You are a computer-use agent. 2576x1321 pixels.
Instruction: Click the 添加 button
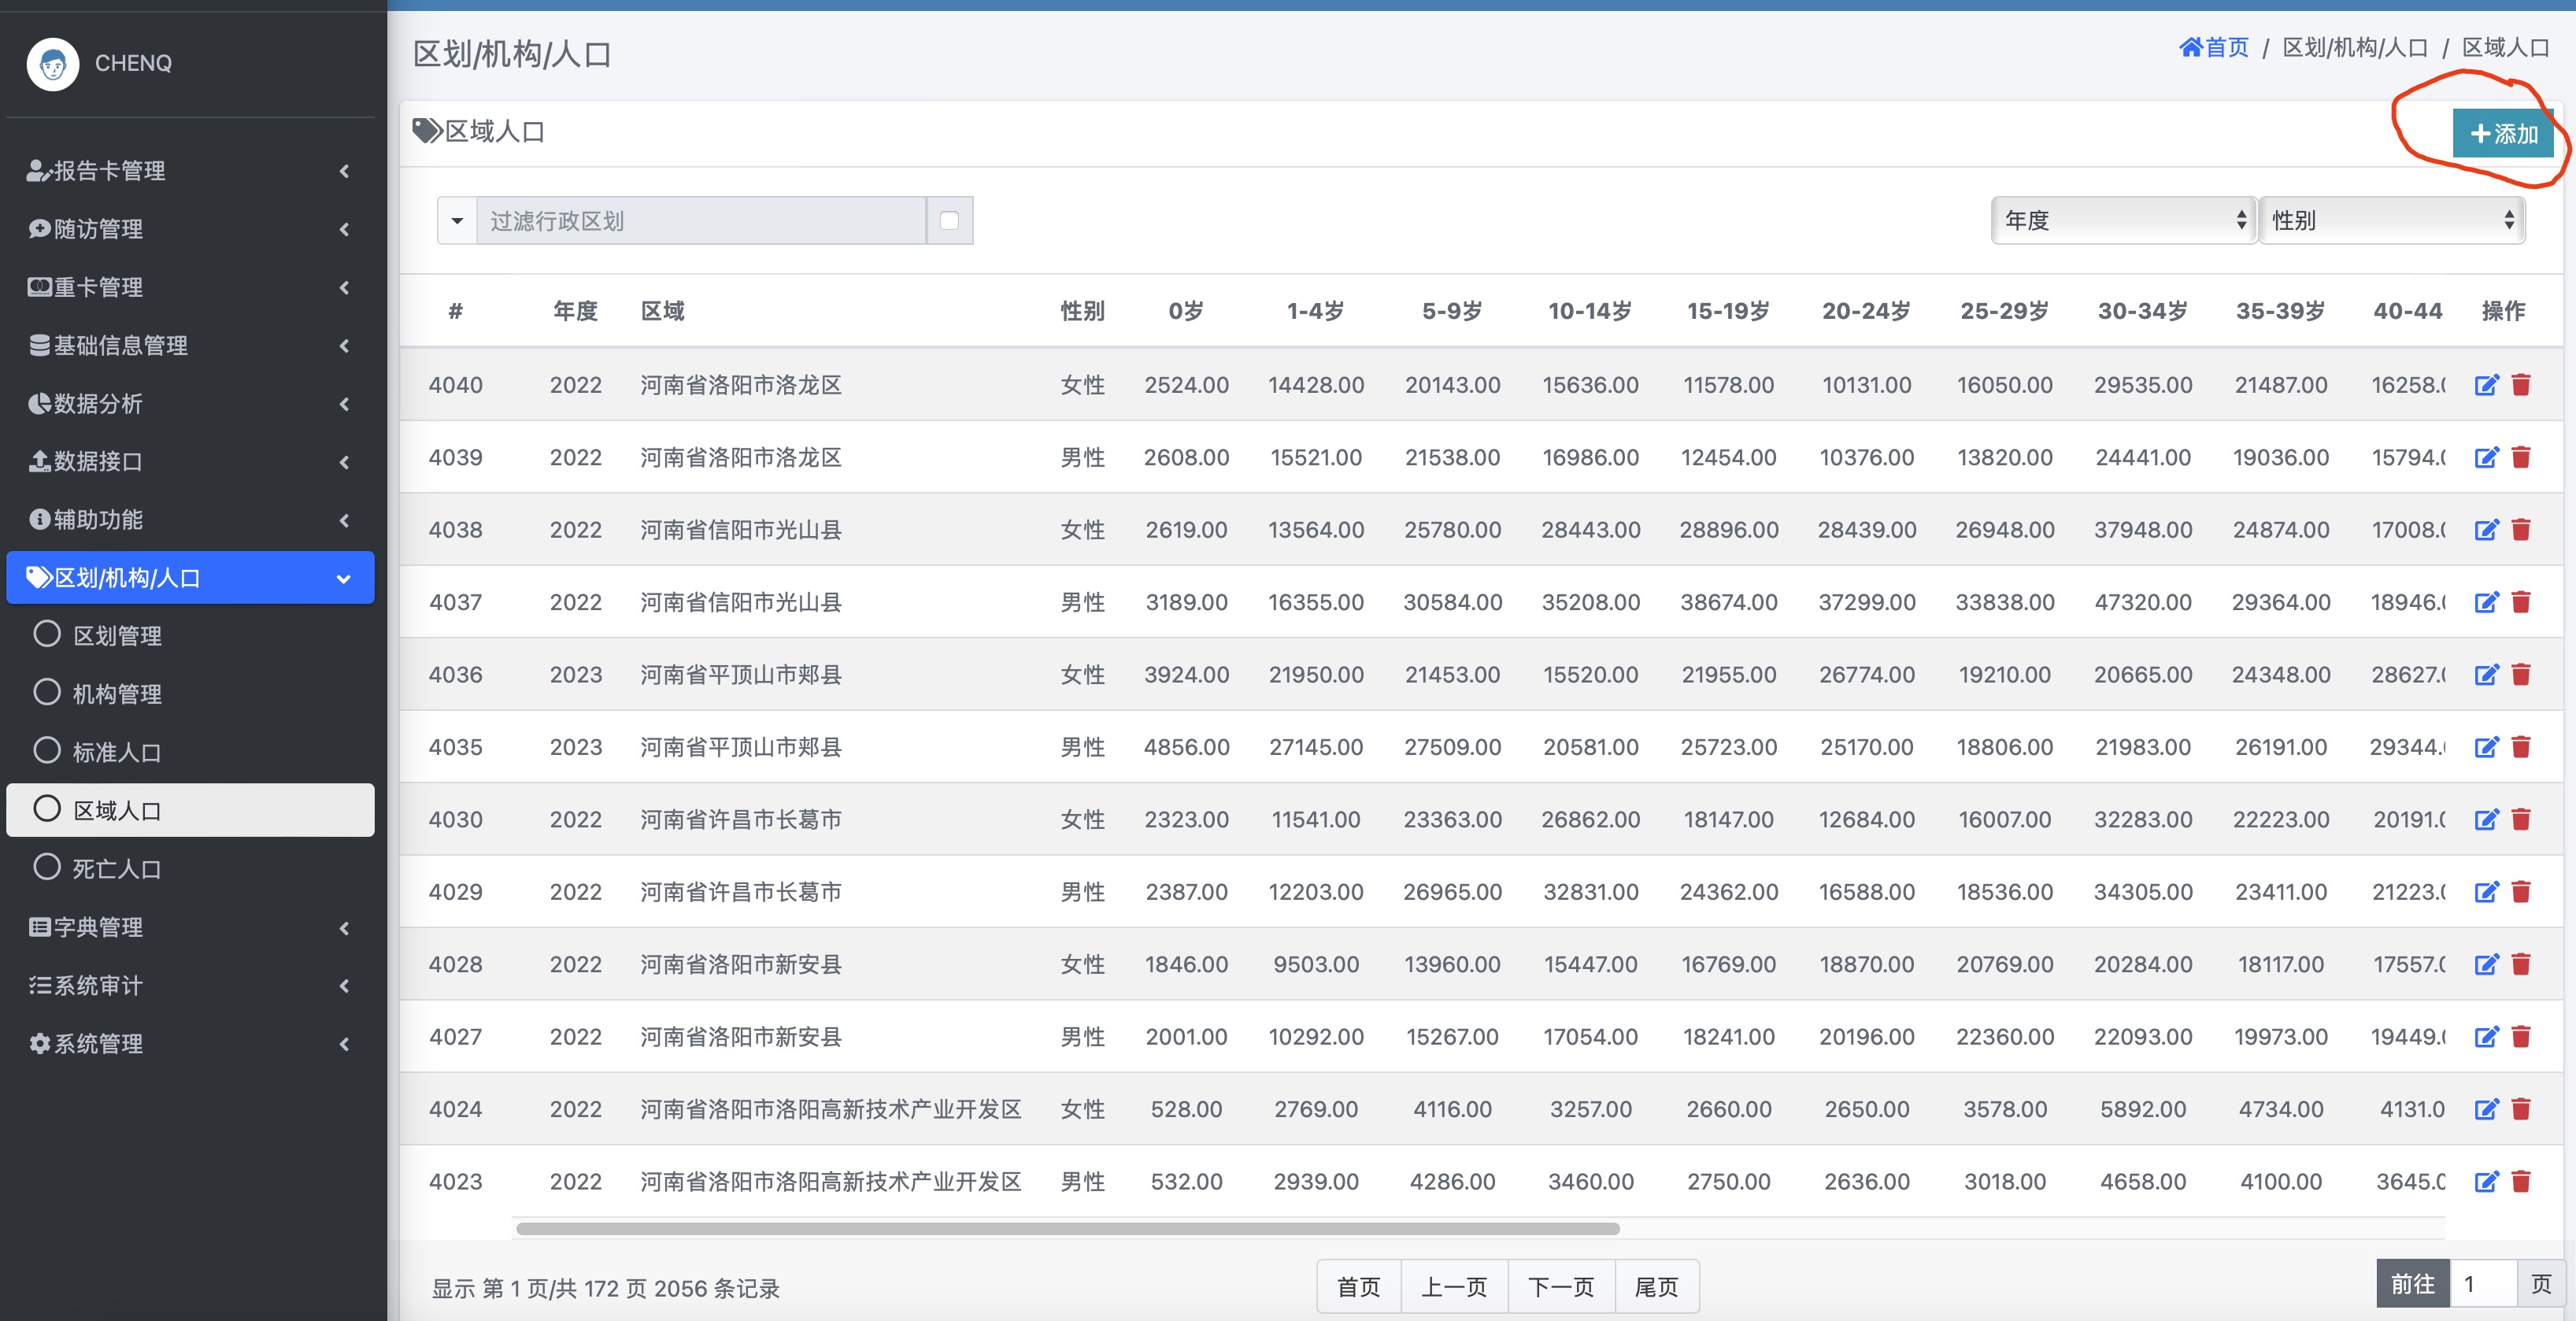point(2503,134)
